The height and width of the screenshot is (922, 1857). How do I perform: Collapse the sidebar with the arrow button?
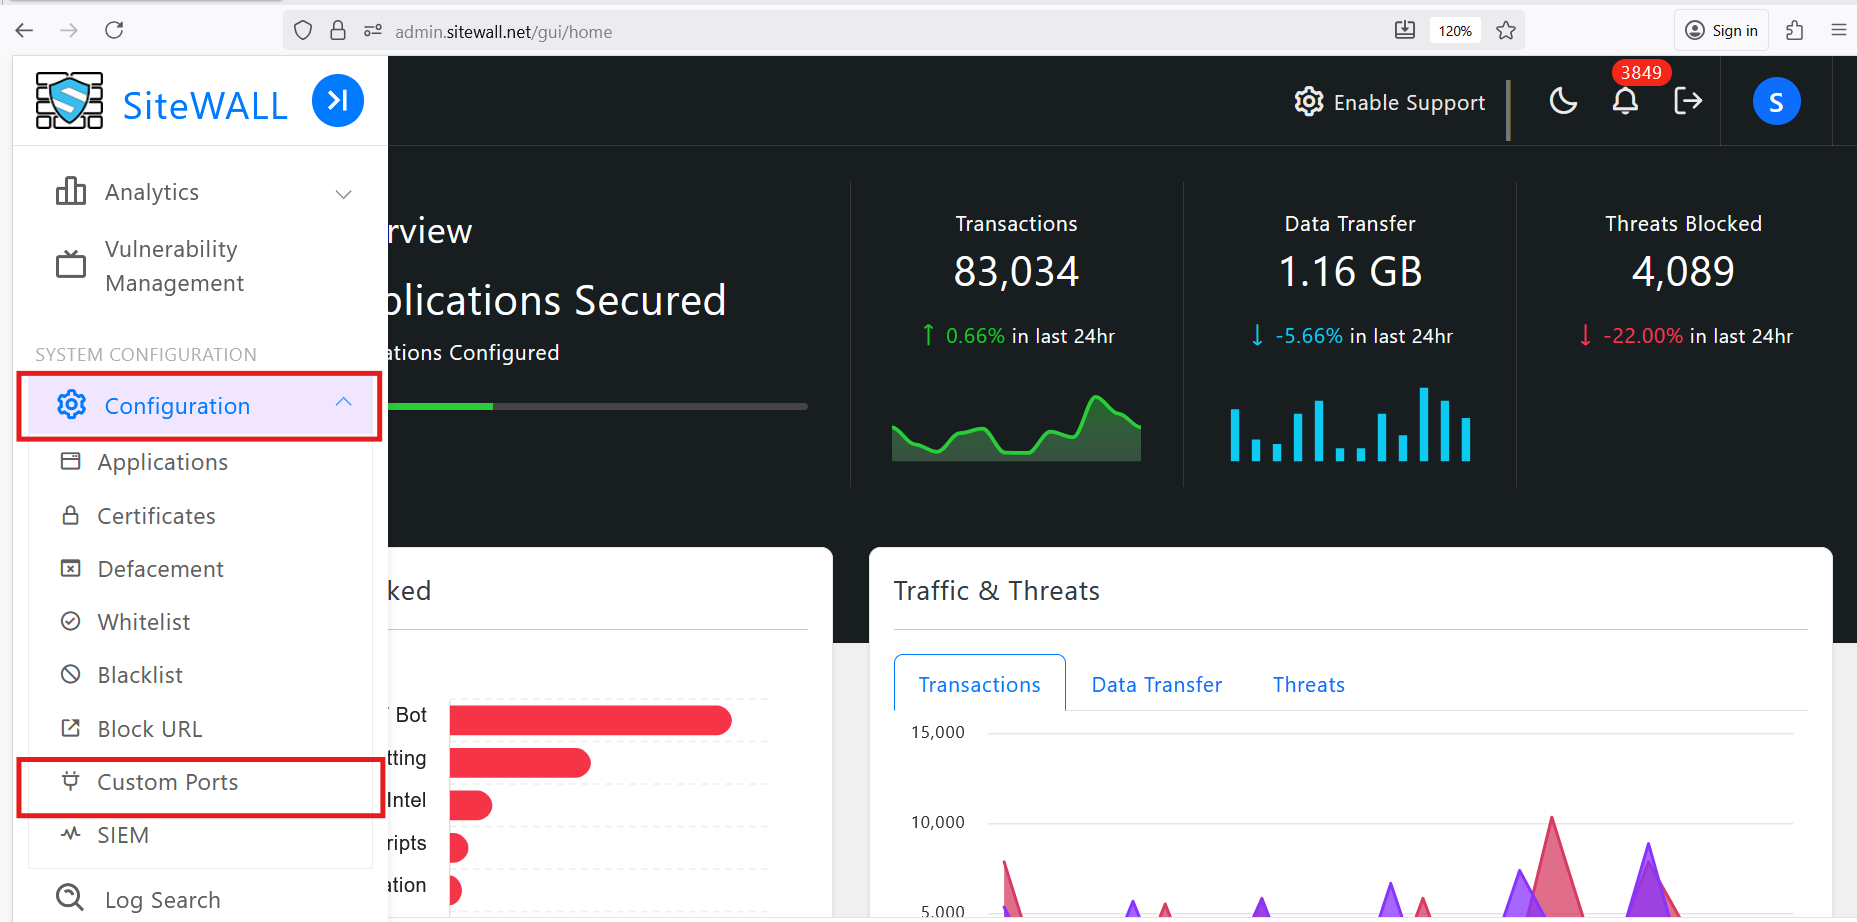click(x=338, y=101)
